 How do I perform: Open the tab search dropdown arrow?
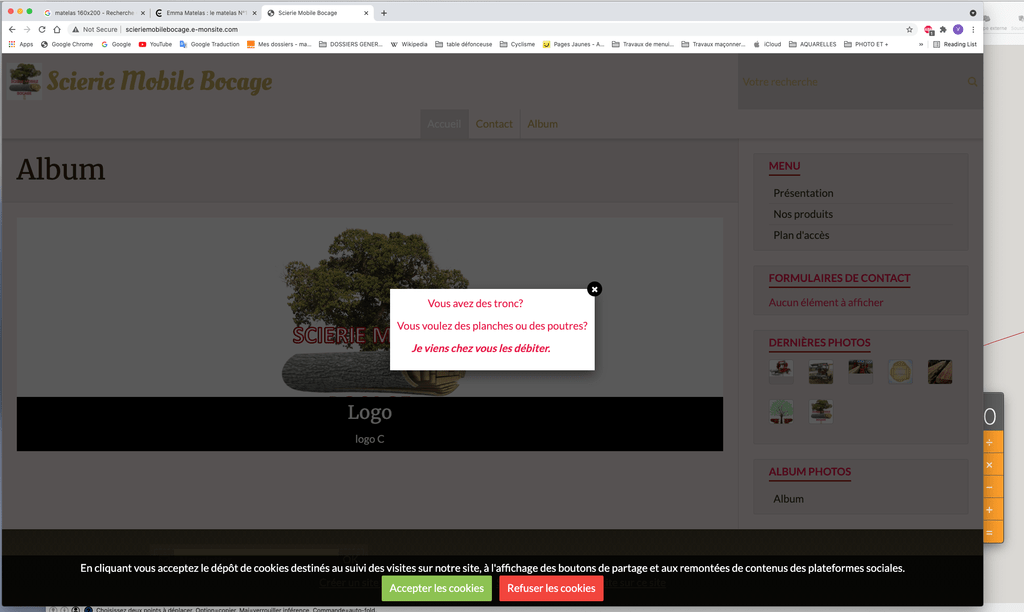pos(972,12)
